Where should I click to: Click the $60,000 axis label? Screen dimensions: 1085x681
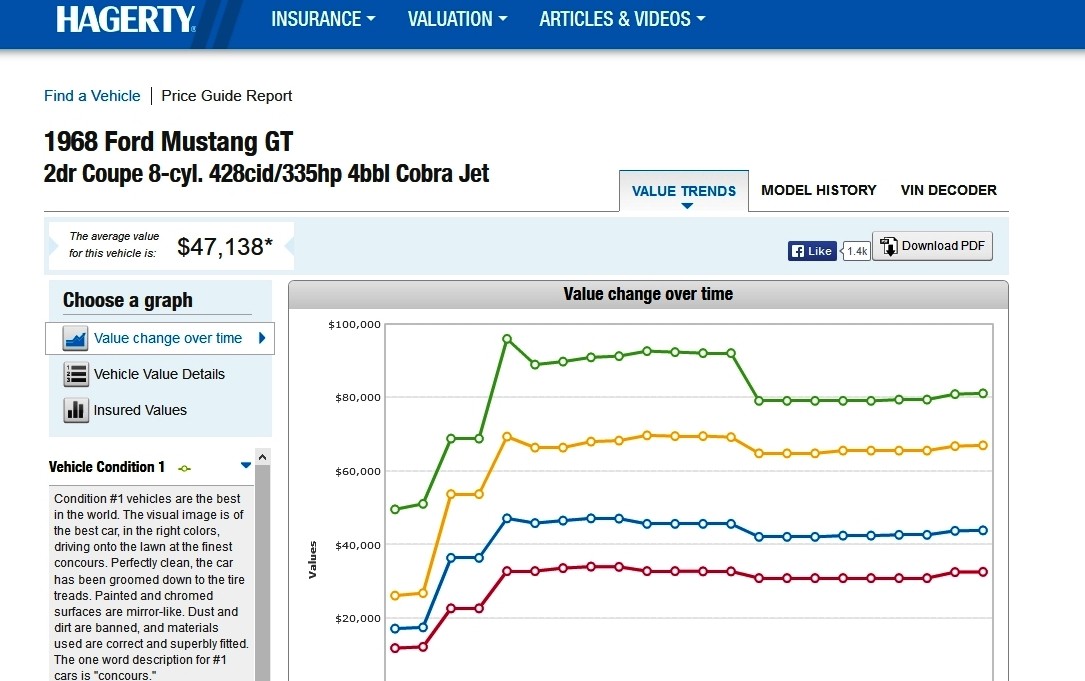[x=358, y=471]
